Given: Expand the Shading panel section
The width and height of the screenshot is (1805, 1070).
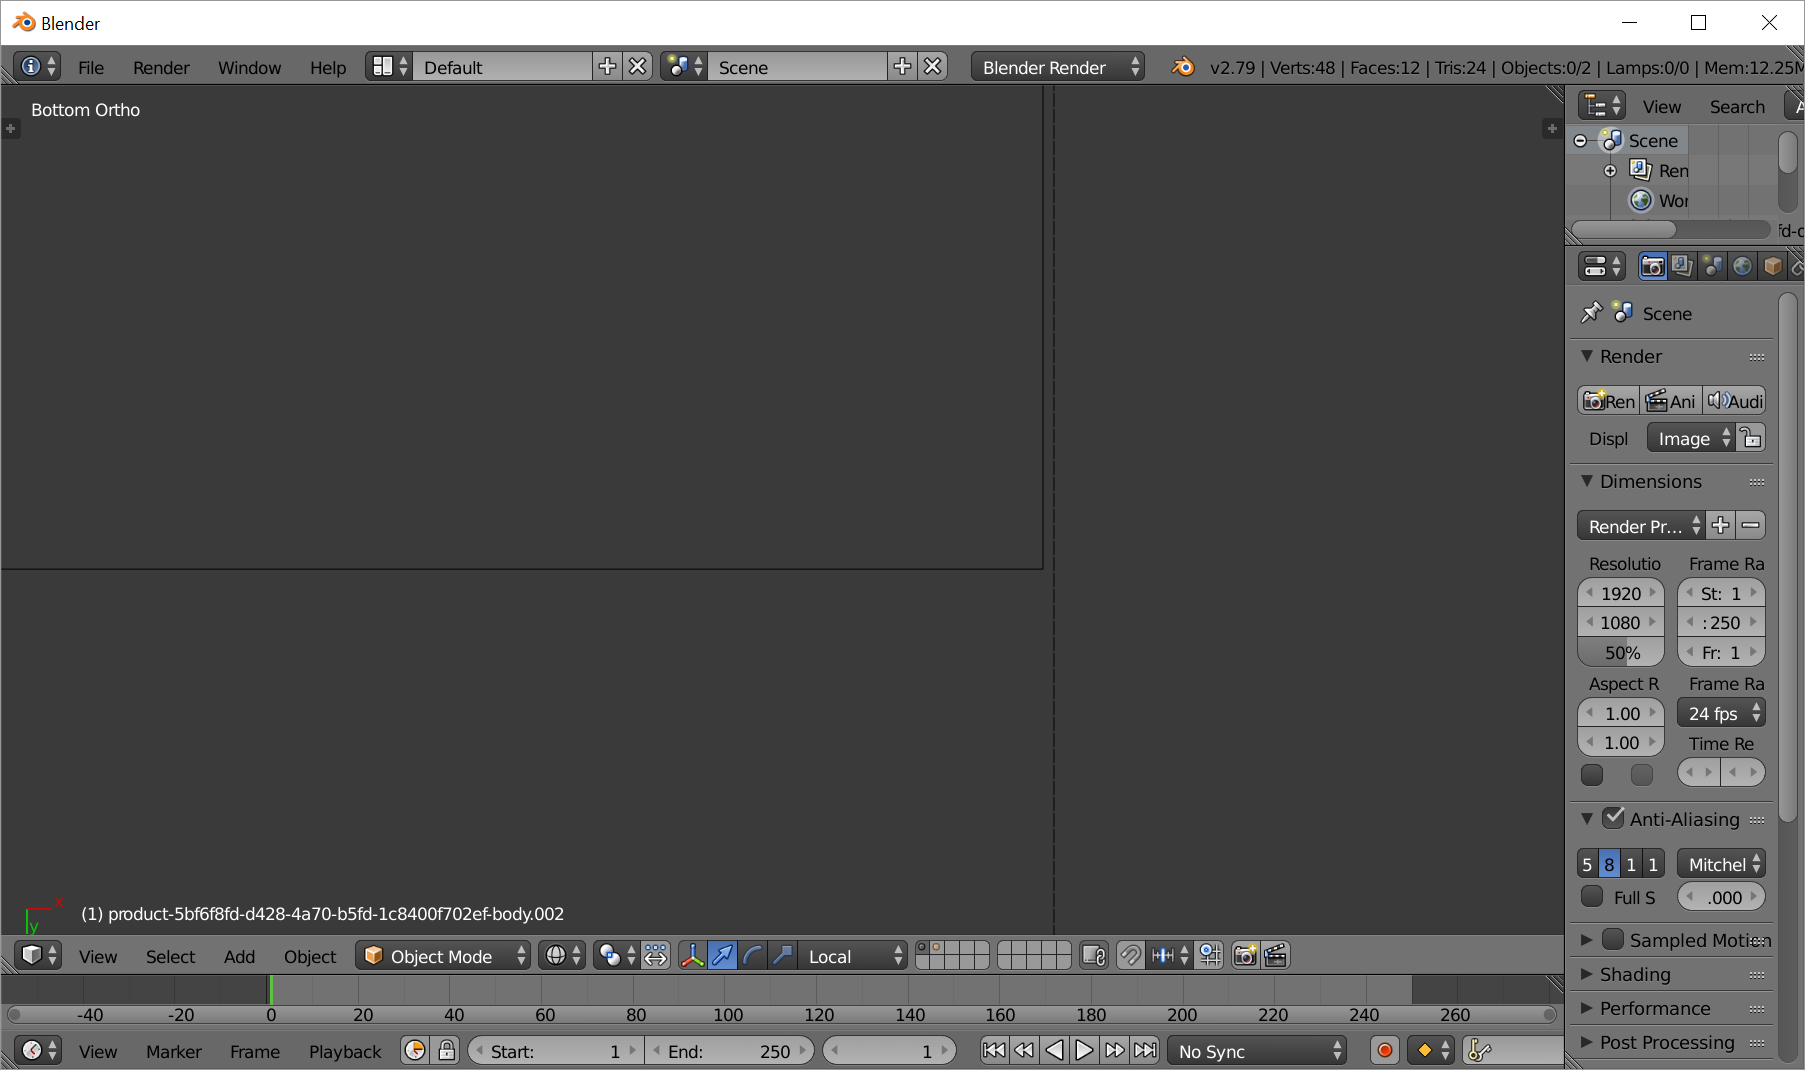Looking at the screenshot, I should pyautogui.click(x=1633, y=974).
